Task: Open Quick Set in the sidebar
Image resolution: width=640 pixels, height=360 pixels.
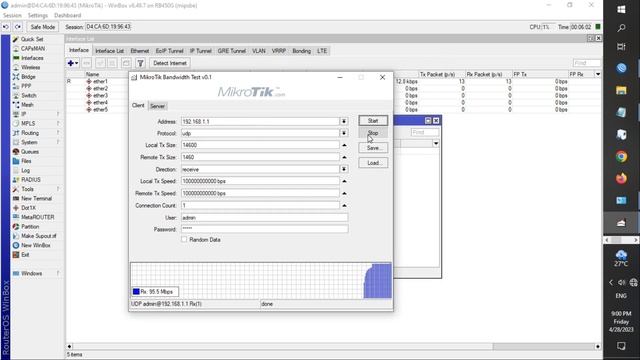Action: click(x=31, y=39)
